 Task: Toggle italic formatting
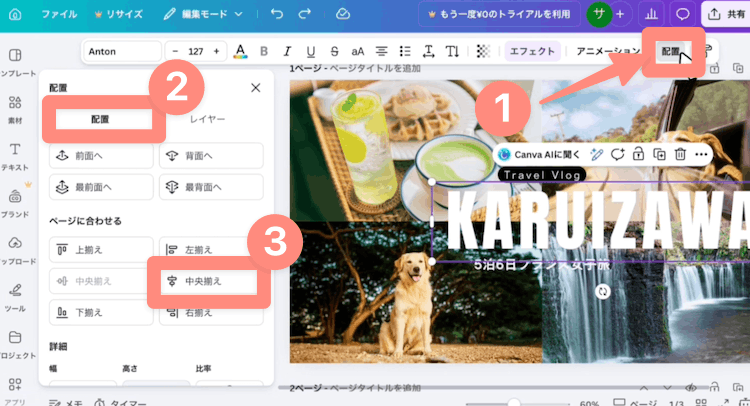[x=287, y=51]
